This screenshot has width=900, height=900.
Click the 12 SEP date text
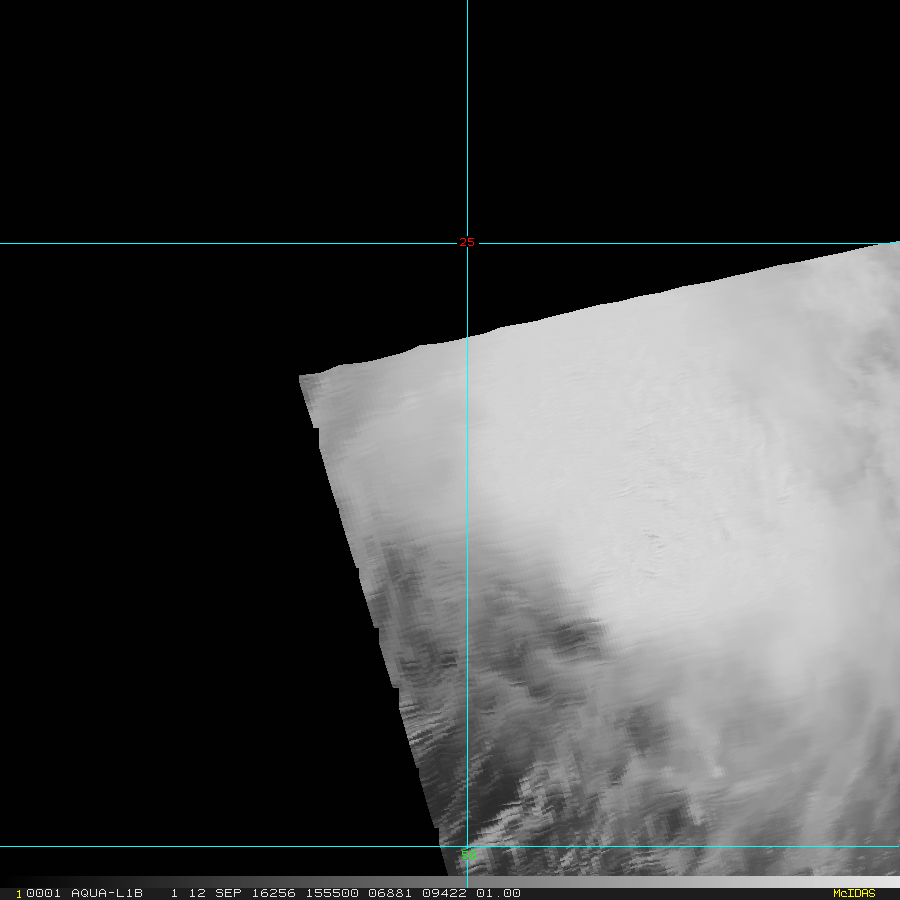(216, 893)
